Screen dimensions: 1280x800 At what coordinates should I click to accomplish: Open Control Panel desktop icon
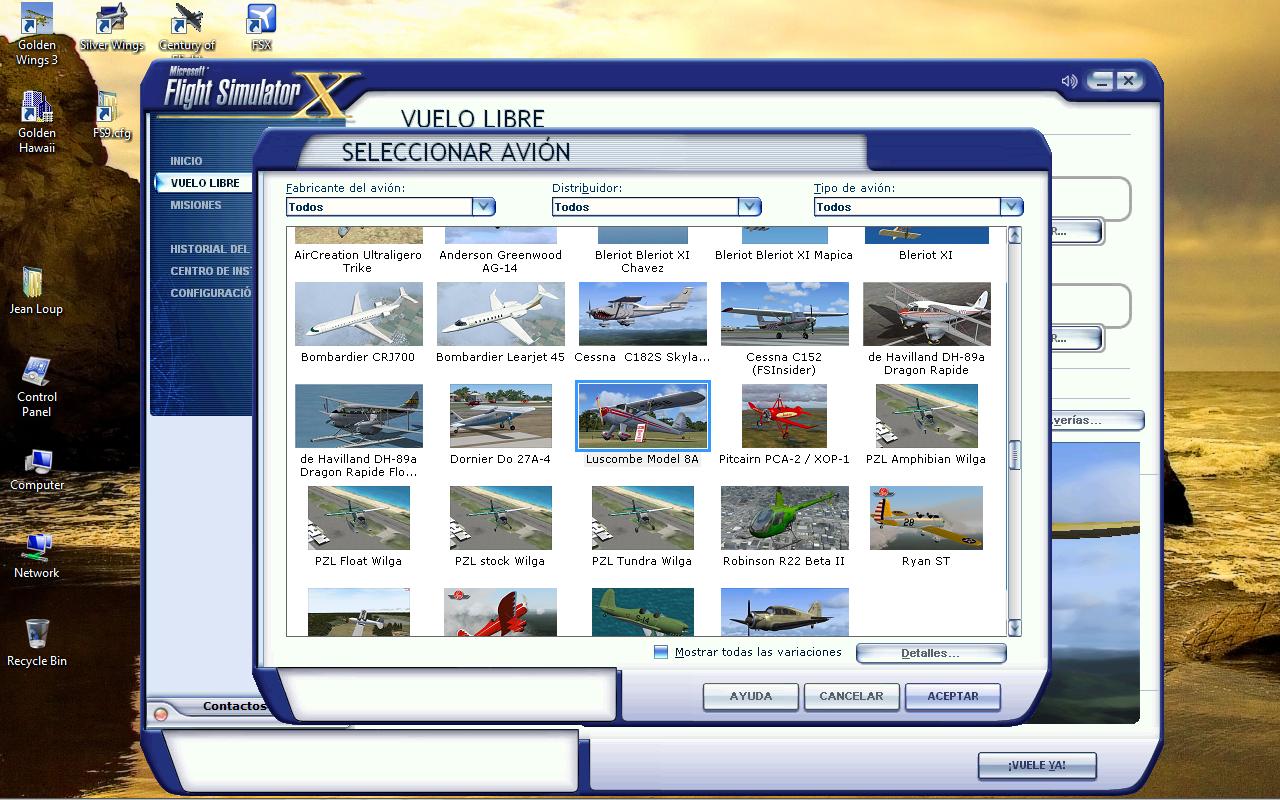click(x=37, y=387)
